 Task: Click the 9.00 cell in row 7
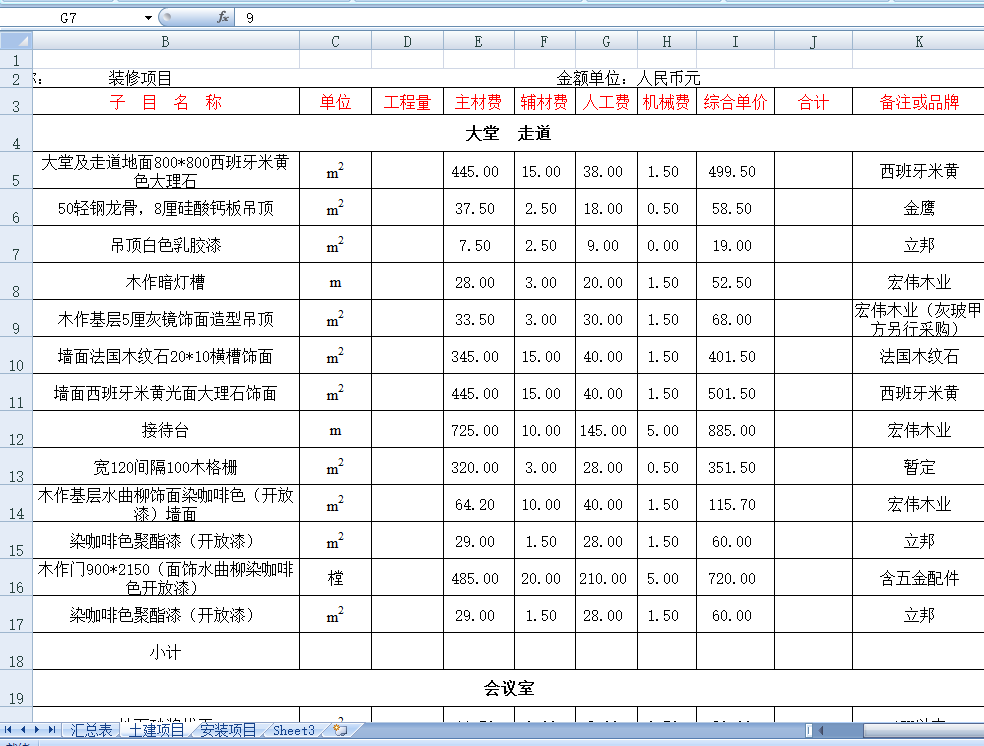(606, 245)
